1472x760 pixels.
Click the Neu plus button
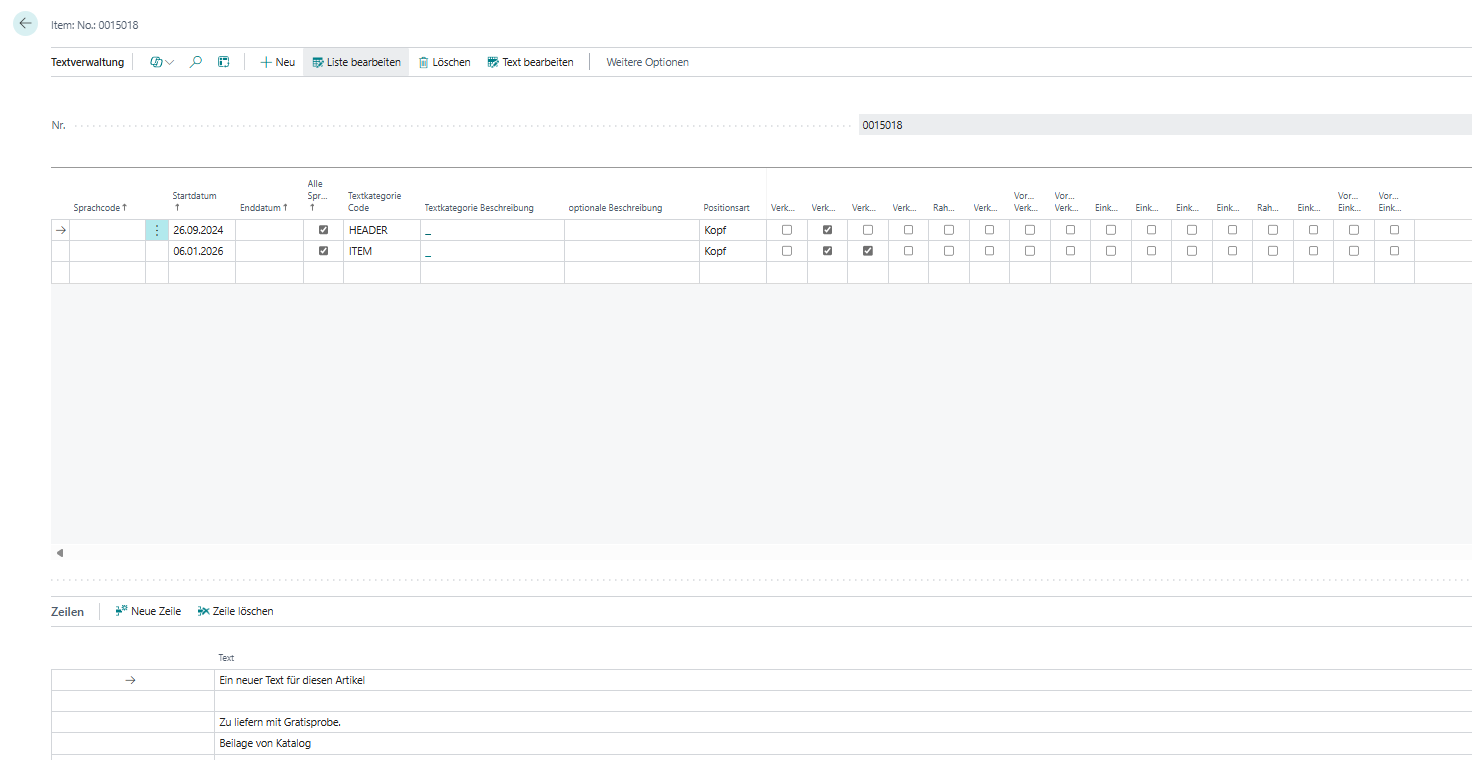[x=277, y=62]
